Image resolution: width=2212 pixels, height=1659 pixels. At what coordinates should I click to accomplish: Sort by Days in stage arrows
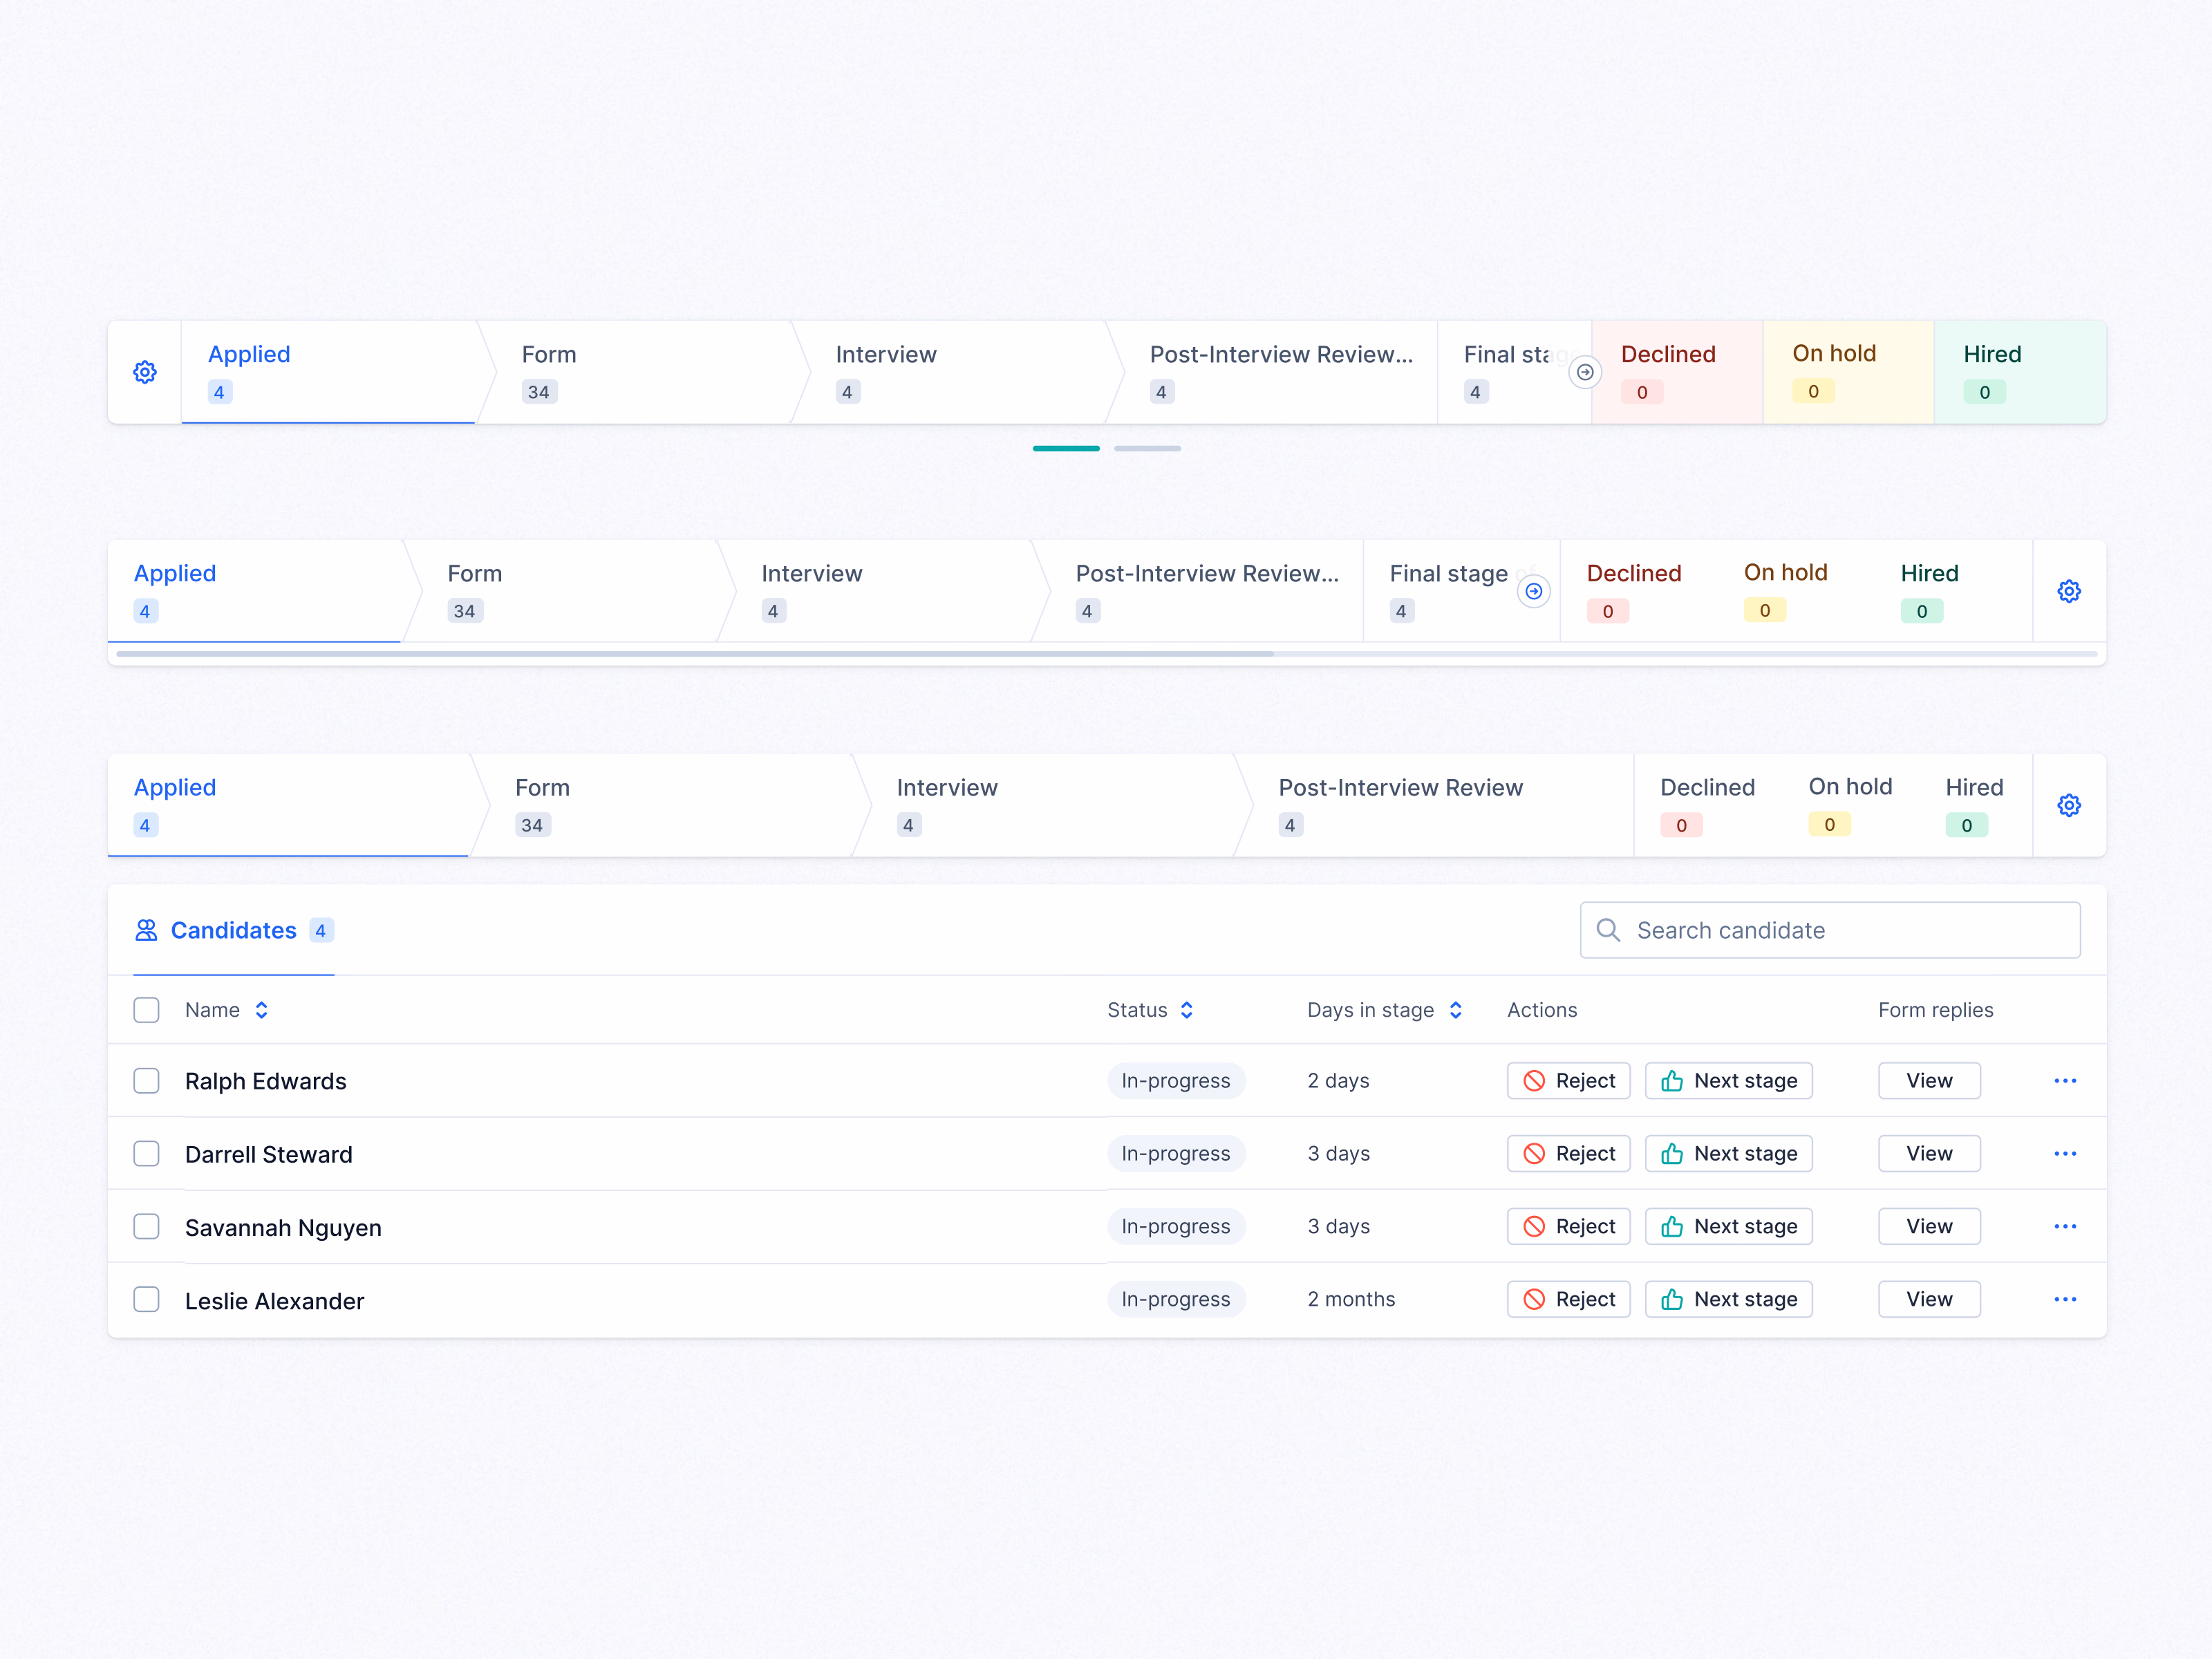(x=1456, y=1010)
